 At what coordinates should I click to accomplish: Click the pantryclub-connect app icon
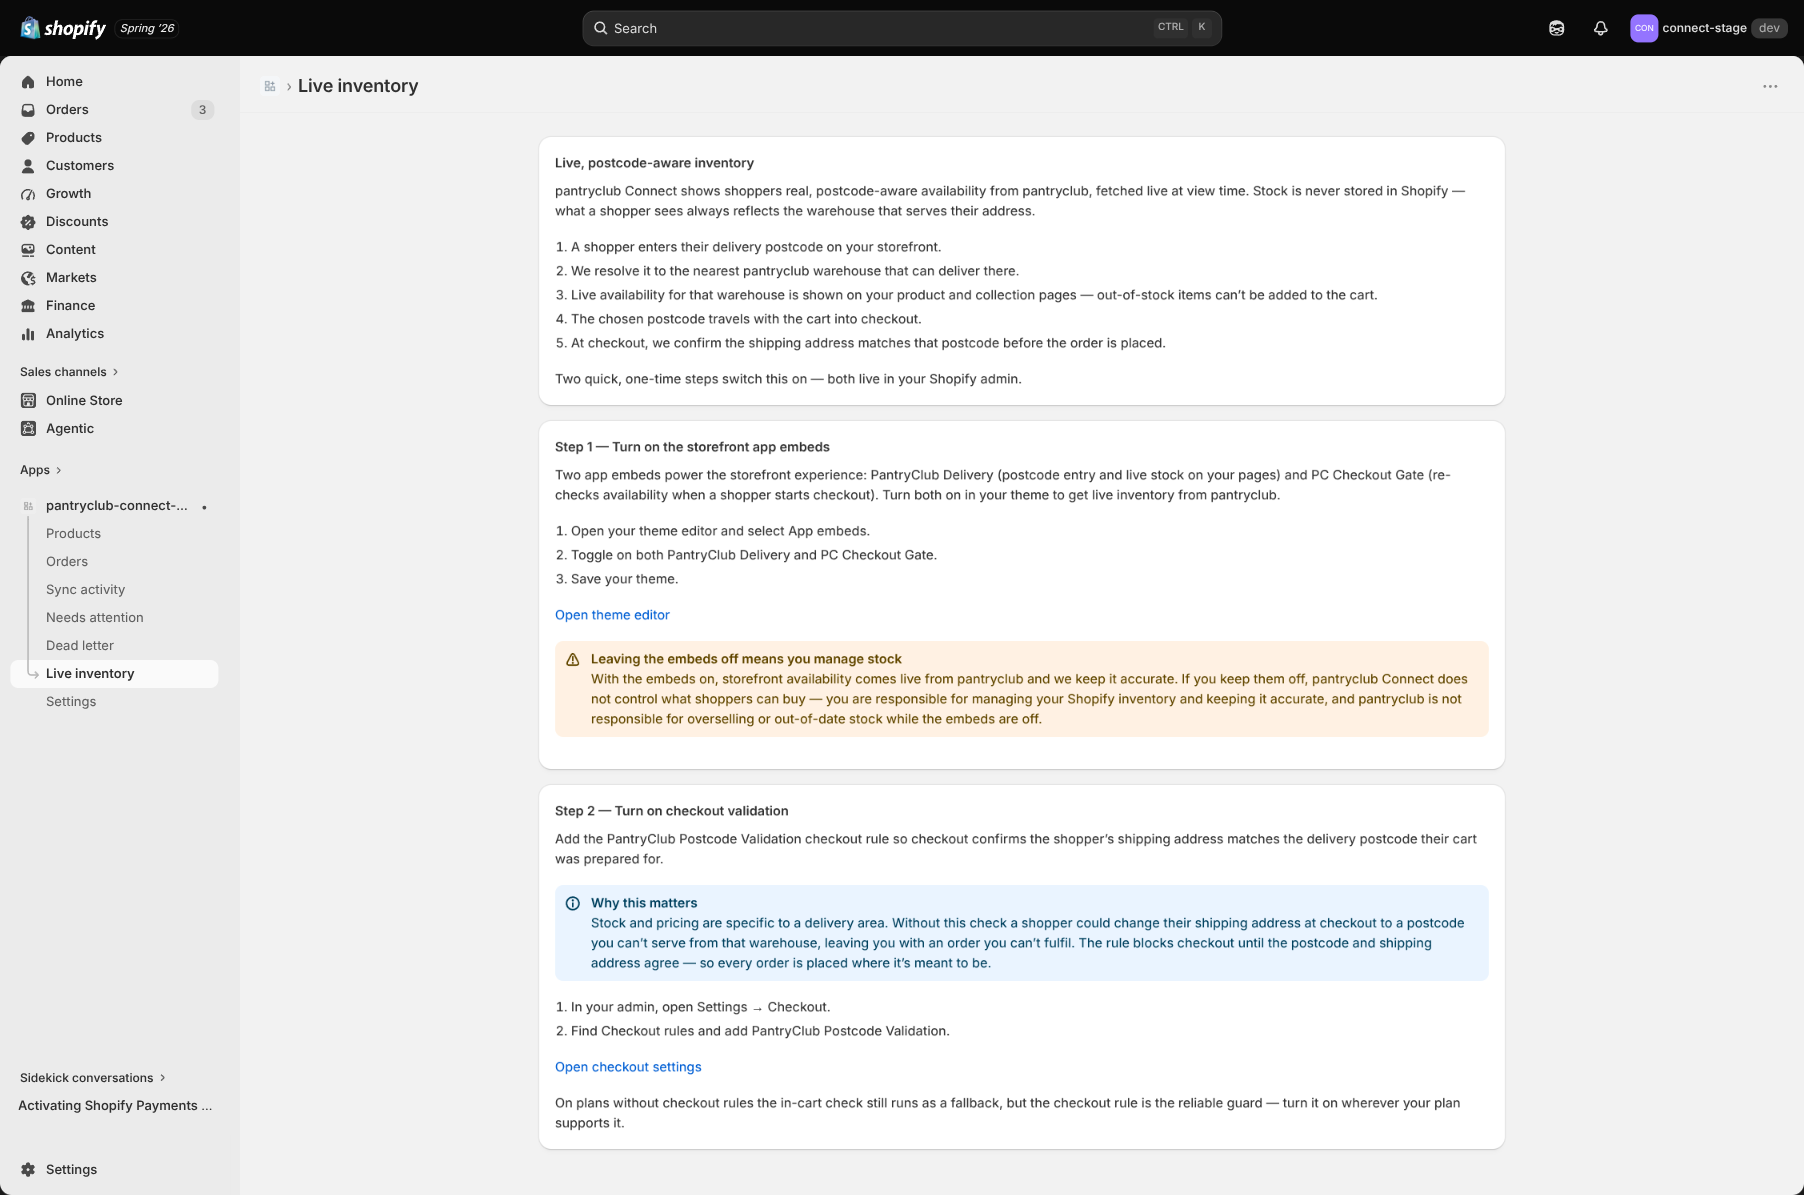point(28,506)
